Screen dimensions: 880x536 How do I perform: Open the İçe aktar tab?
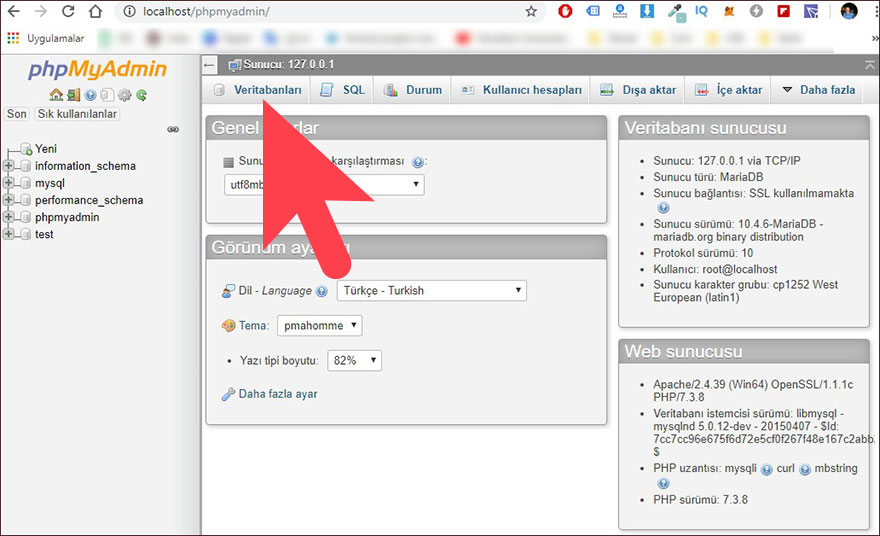(x=728, y=90)
